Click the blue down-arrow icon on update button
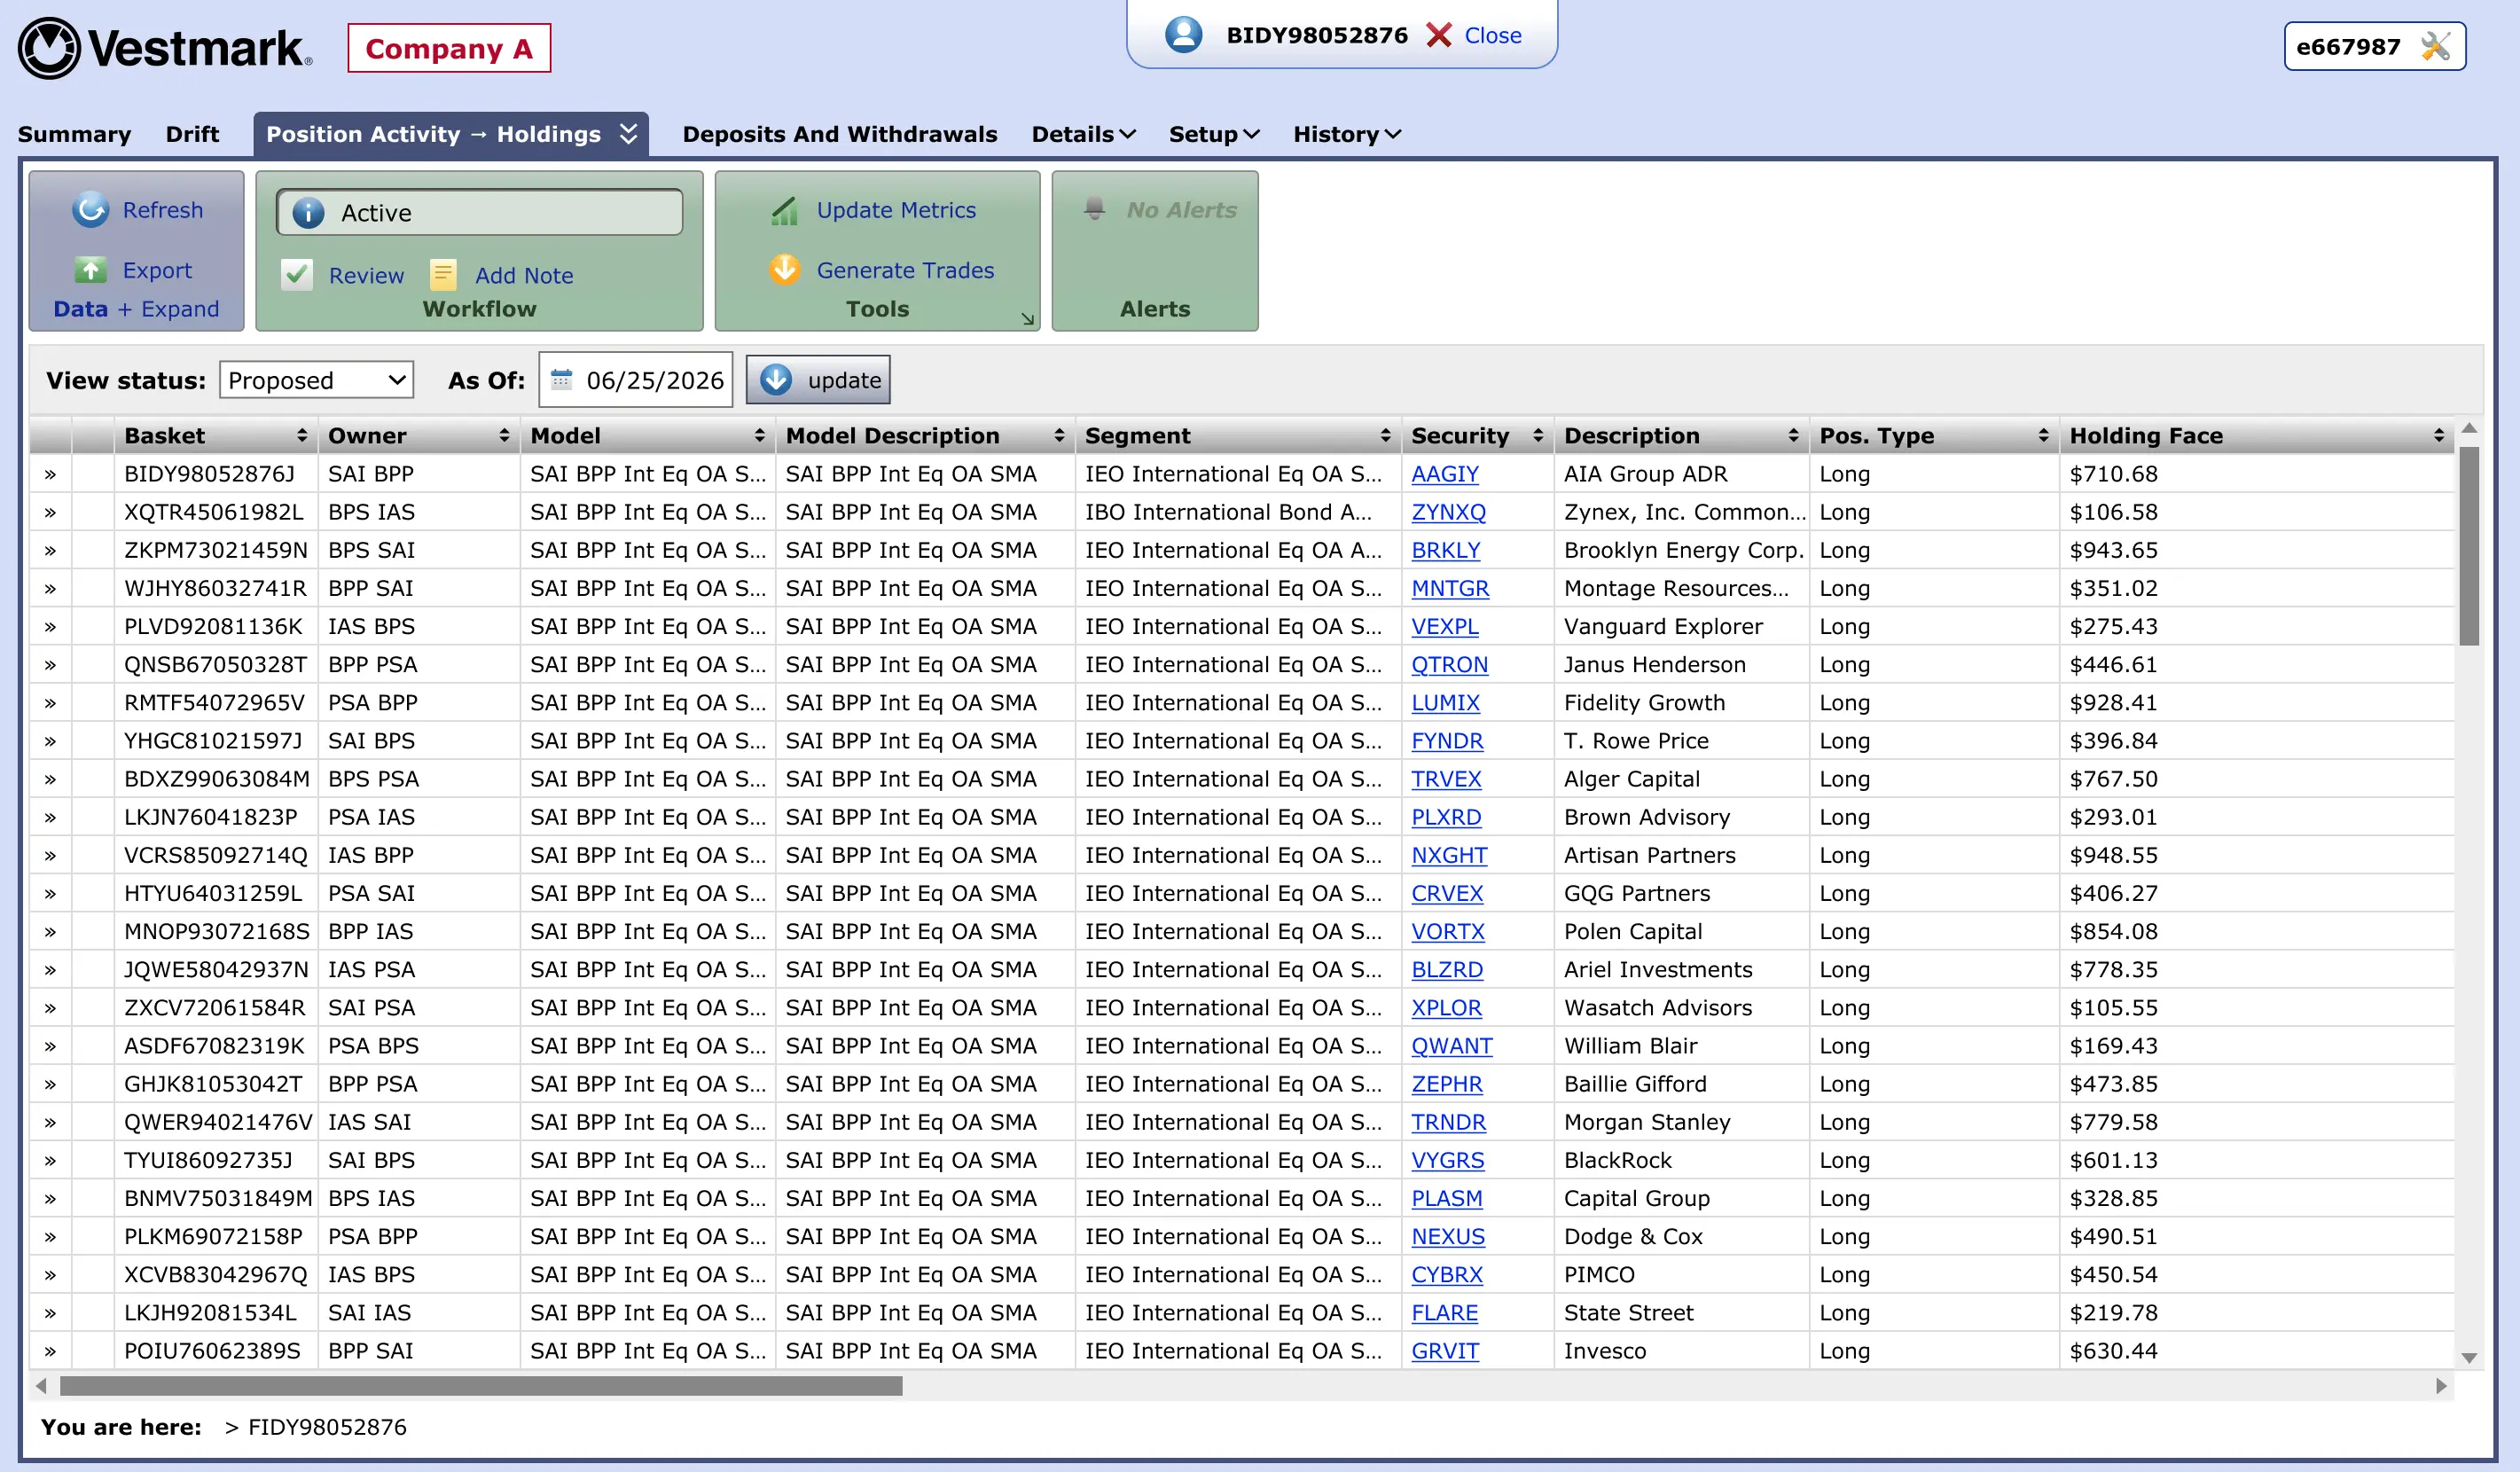Image resolution: width=2520 pixels, height=1472 pixels. pyautogui.click(x=776, y=380)
